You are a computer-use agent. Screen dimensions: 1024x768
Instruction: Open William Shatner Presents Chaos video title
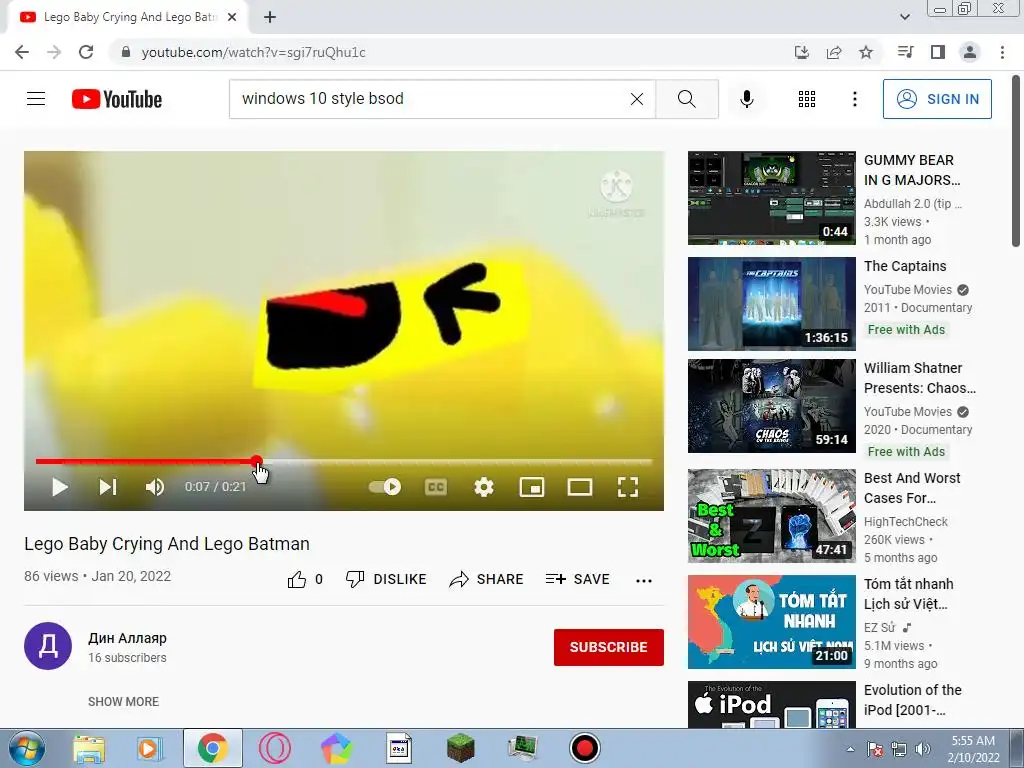[x=920, y=378]
